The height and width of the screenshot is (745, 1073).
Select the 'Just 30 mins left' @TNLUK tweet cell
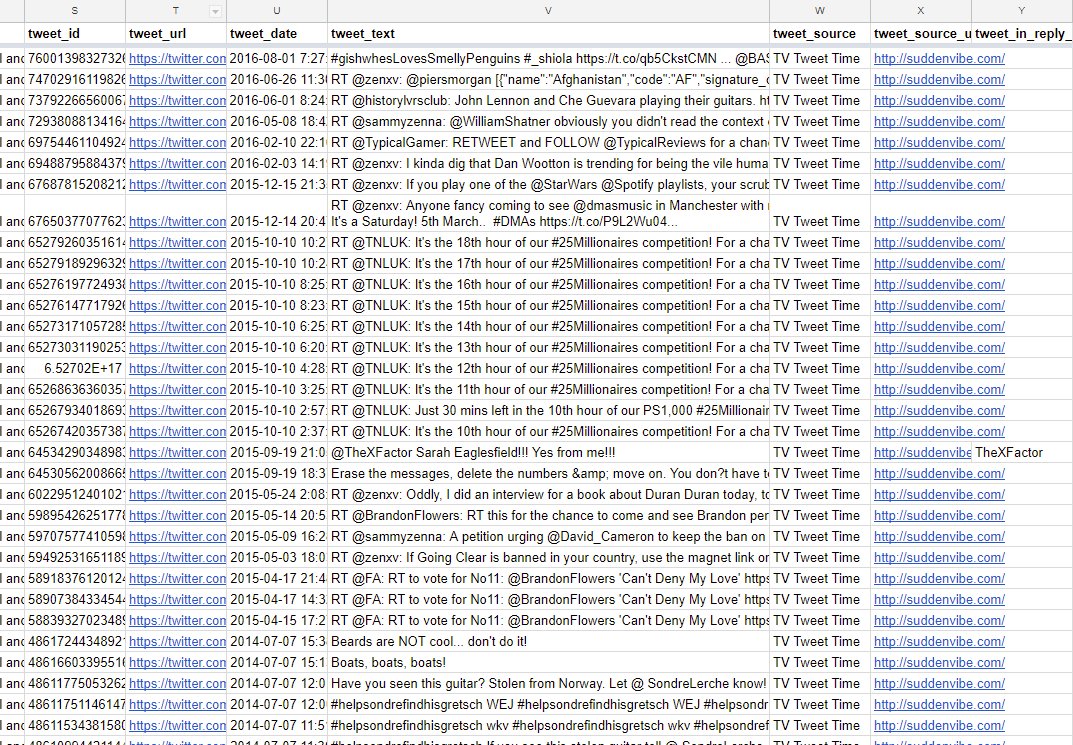pos(548,410)
